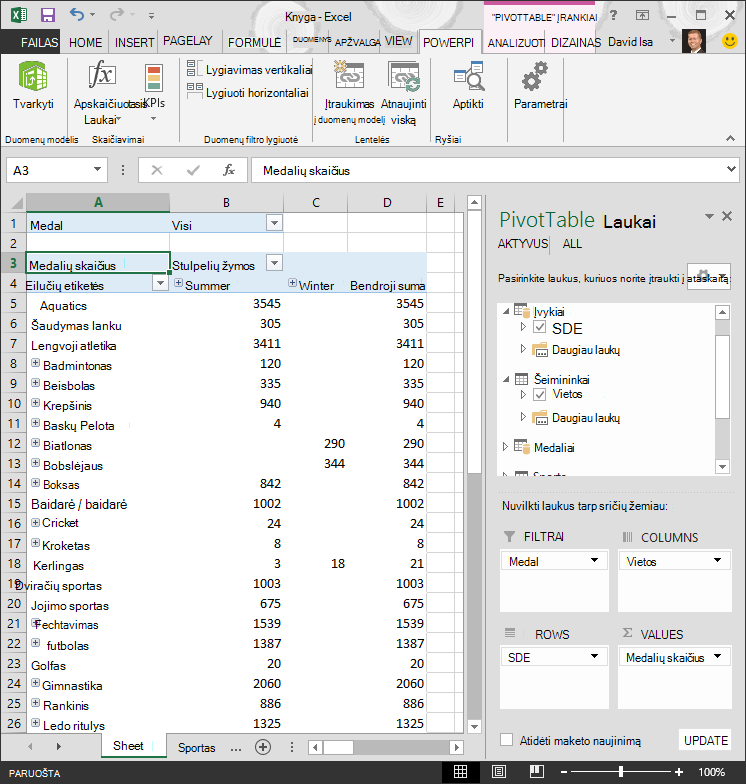Click the 100% zoom level
Screen dimensions: 746x784
coord(711,772)
